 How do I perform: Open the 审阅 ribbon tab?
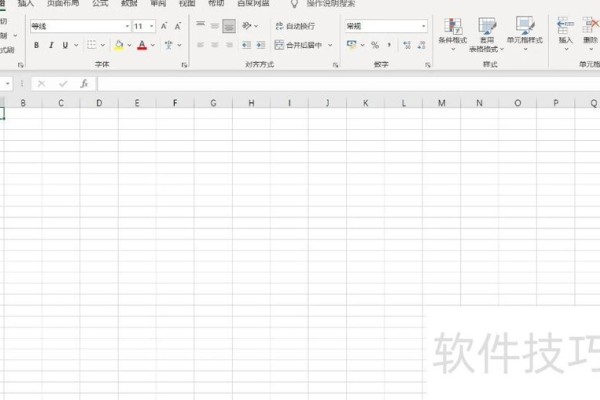click(x=158, y=3)
